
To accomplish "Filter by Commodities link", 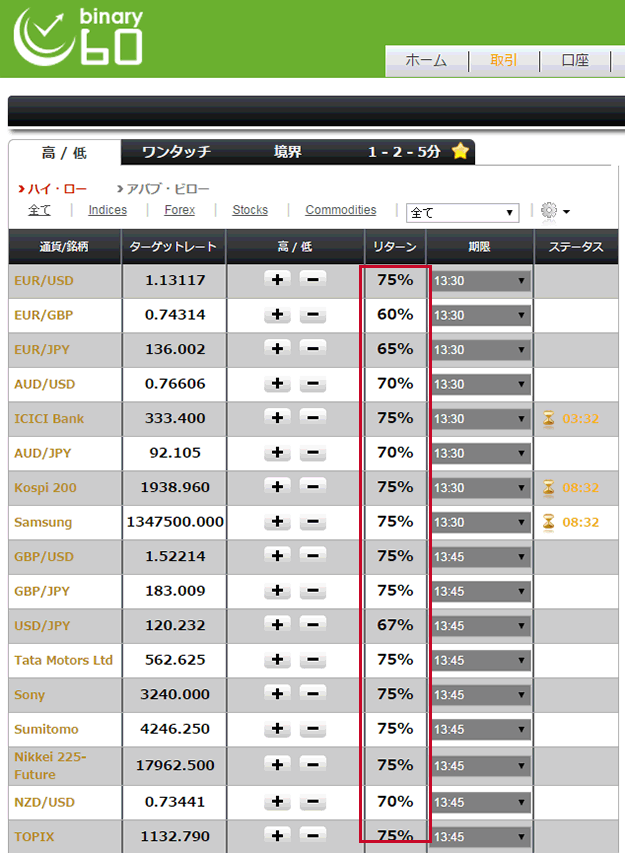I will (x=341, y=210).
